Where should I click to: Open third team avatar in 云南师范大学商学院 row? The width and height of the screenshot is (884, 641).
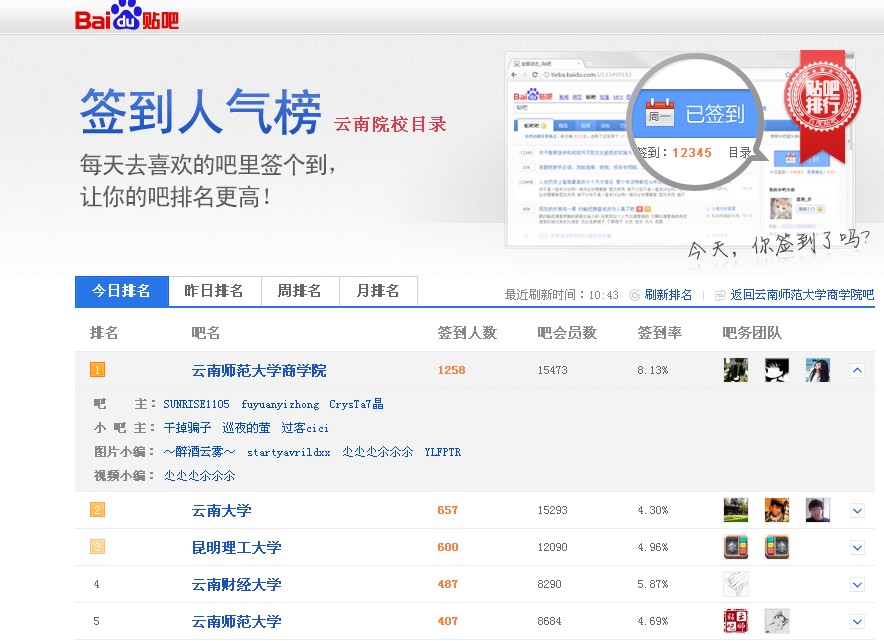pyautogui.click(x=817, y=370)
